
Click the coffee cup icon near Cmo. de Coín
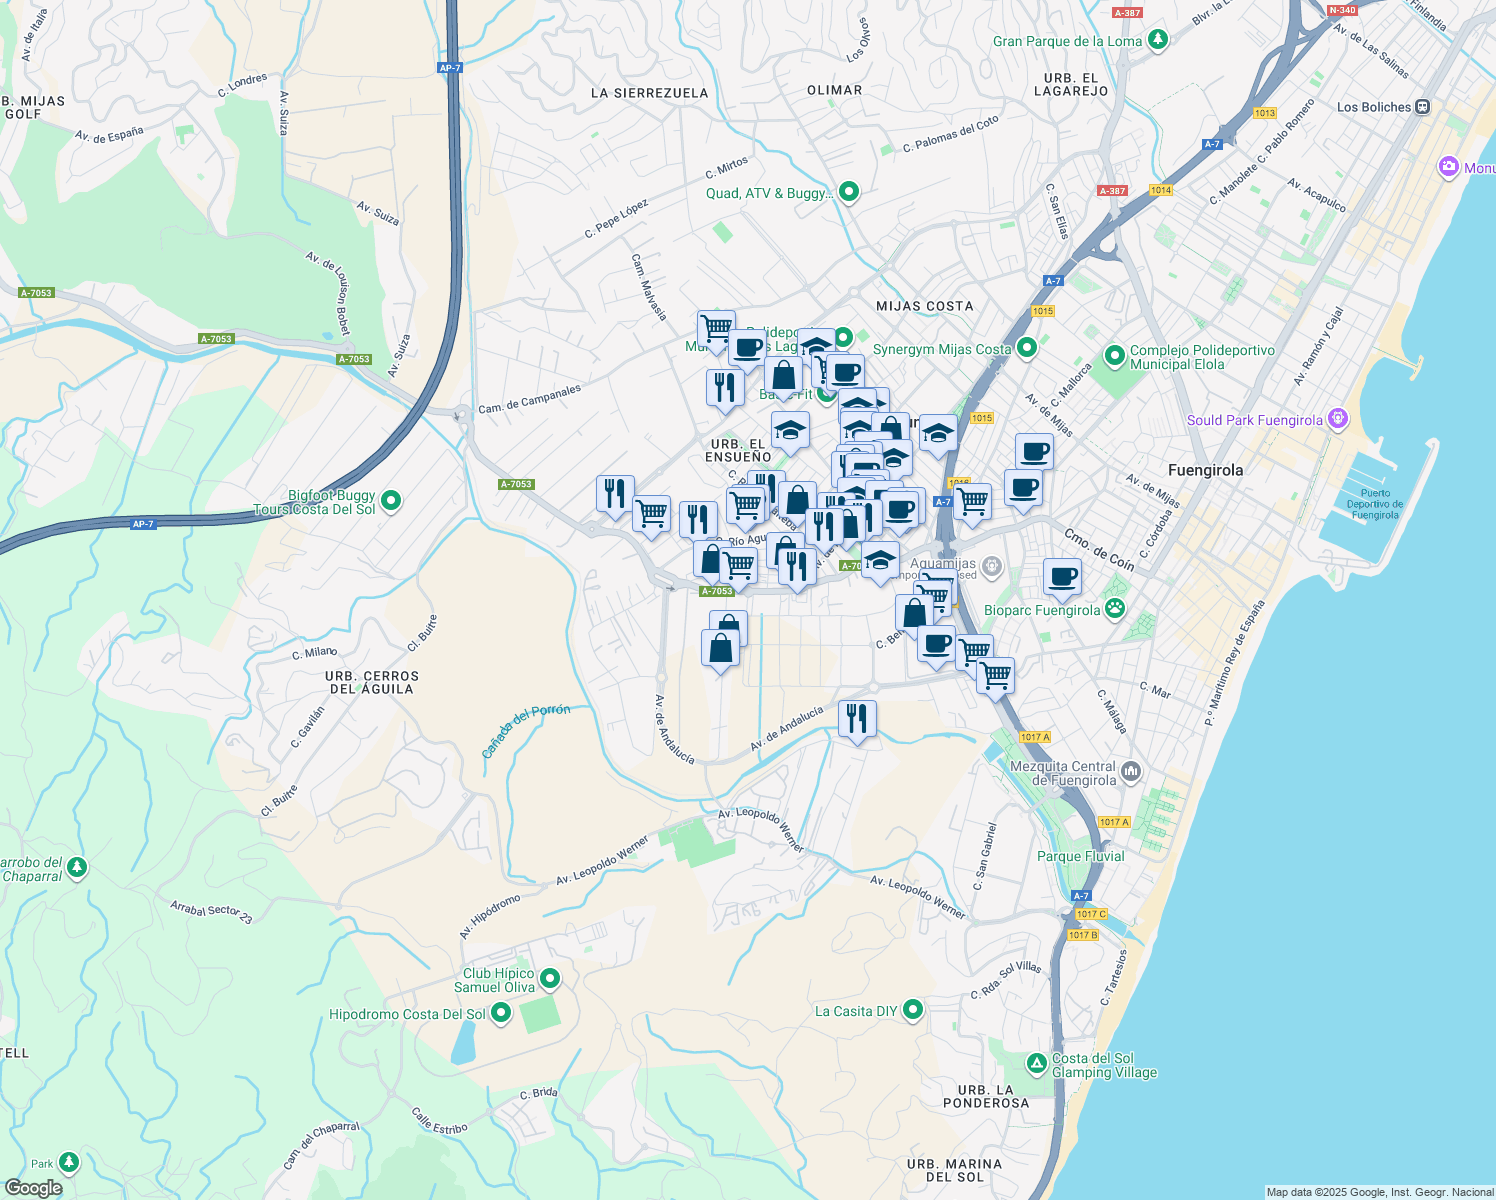pyautogui.click(x=1062, y=578)
